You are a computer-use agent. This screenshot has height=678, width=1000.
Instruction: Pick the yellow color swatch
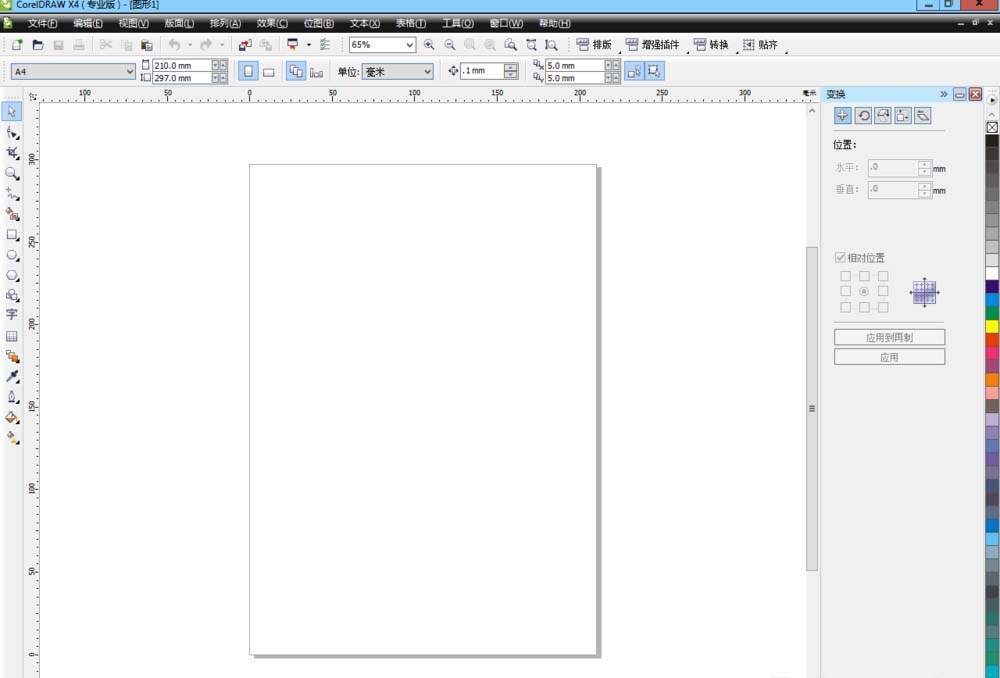[992, 326]
